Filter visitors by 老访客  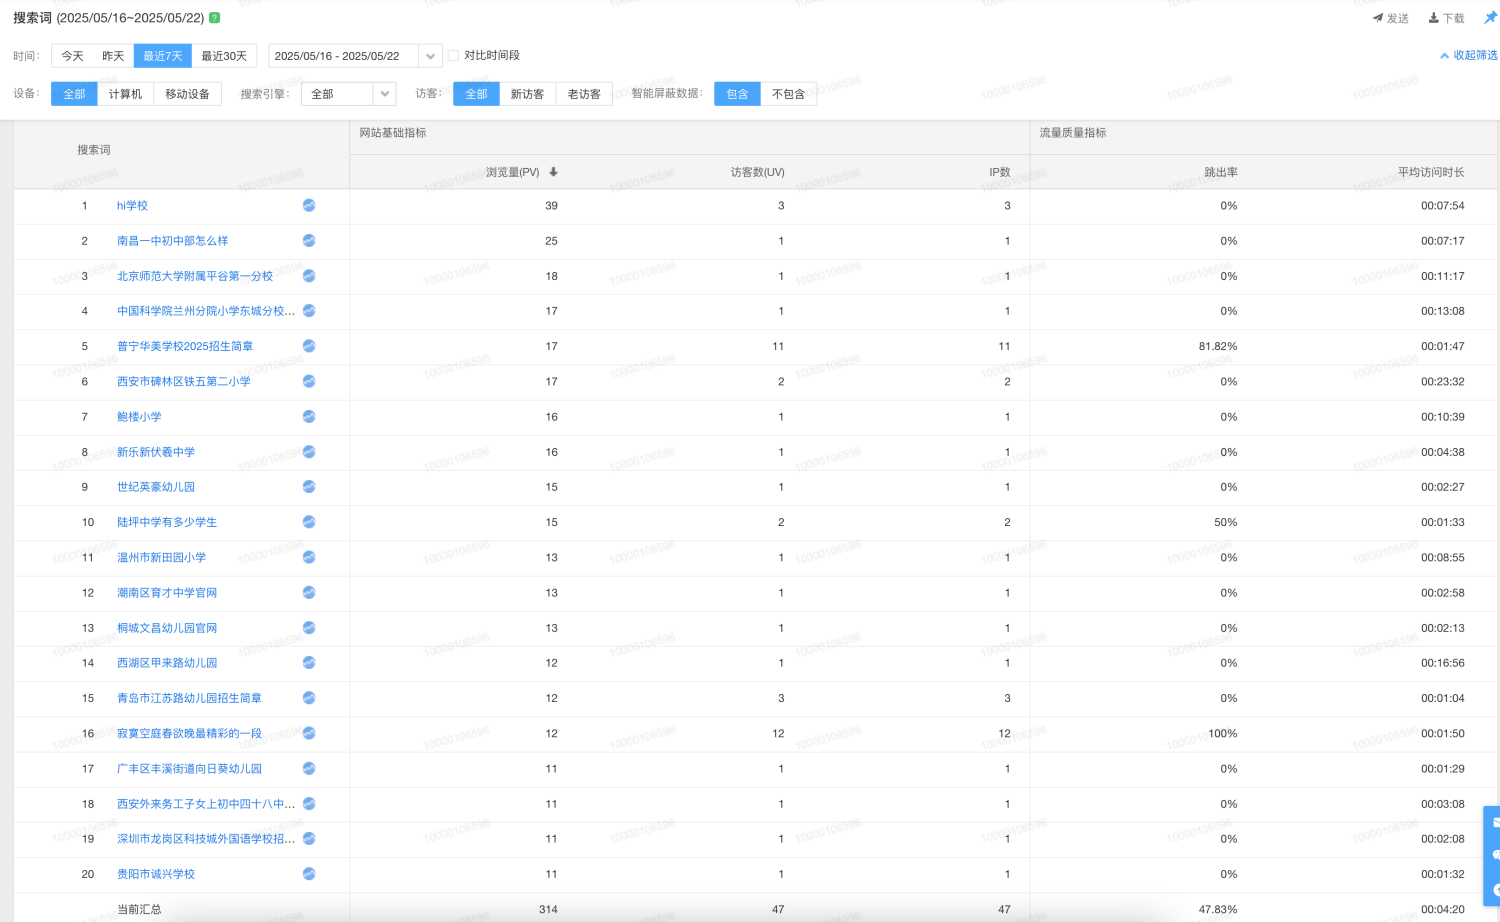584,94
